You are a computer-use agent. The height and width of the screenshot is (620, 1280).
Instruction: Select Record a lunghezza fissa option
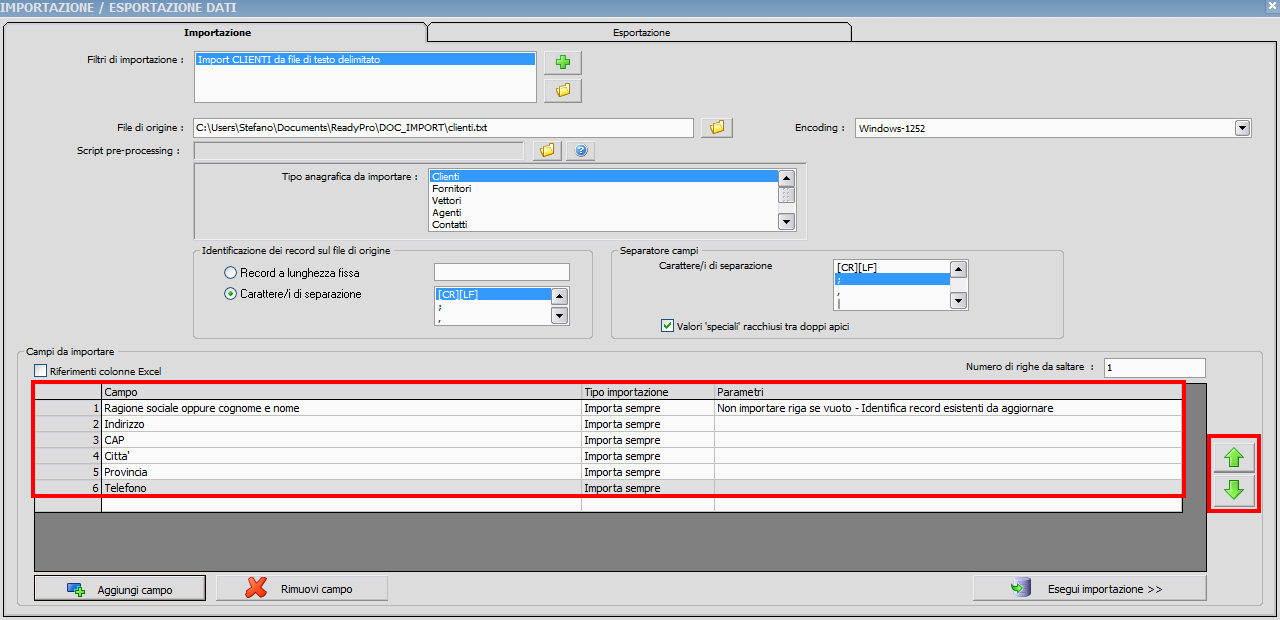pos(231,272)
